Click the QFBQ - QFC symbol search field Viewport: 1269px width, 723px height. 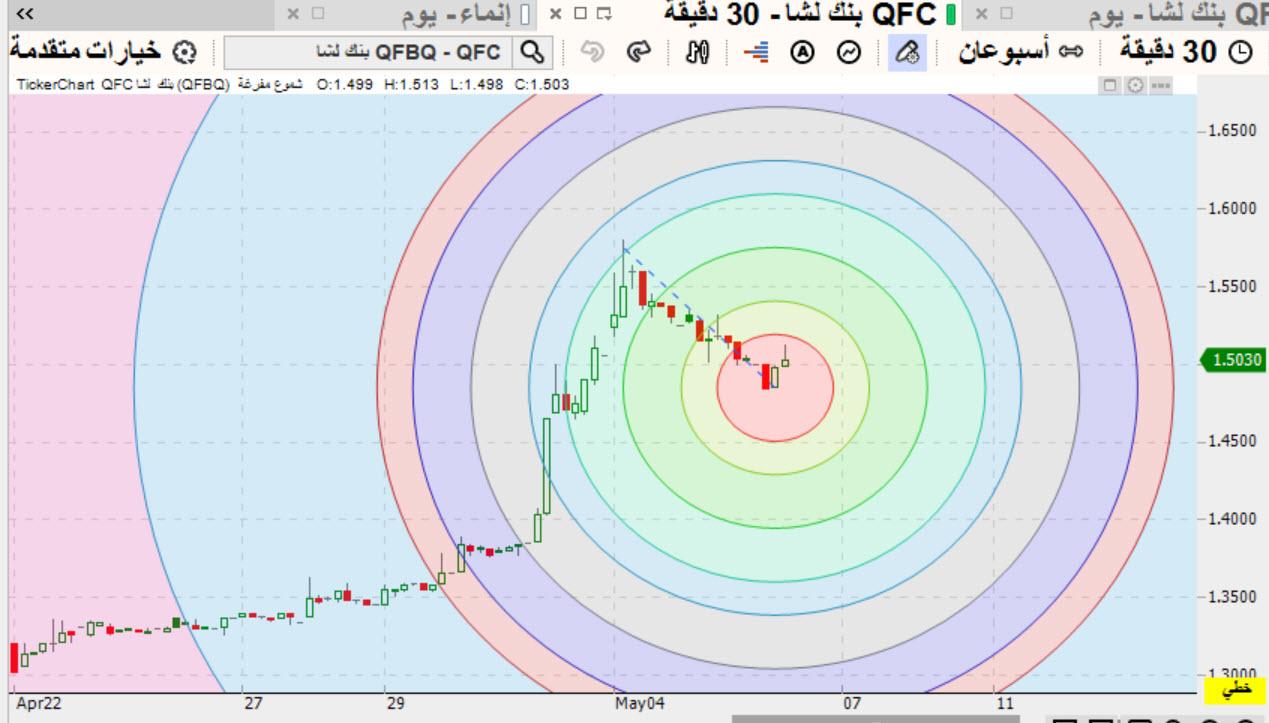click(x=368, y=52)
